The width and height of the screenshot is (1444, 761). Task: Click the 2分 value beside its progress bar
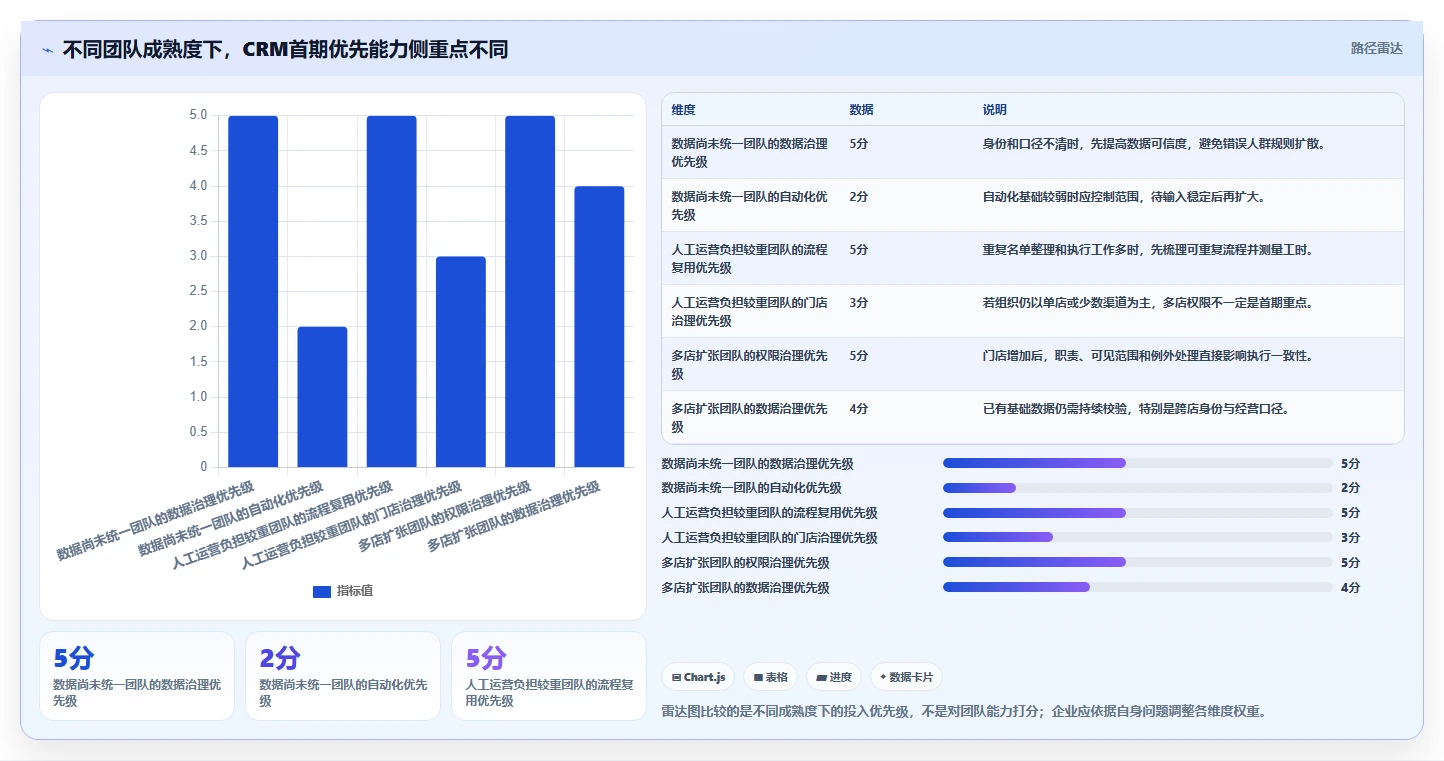pos(1350,488)
